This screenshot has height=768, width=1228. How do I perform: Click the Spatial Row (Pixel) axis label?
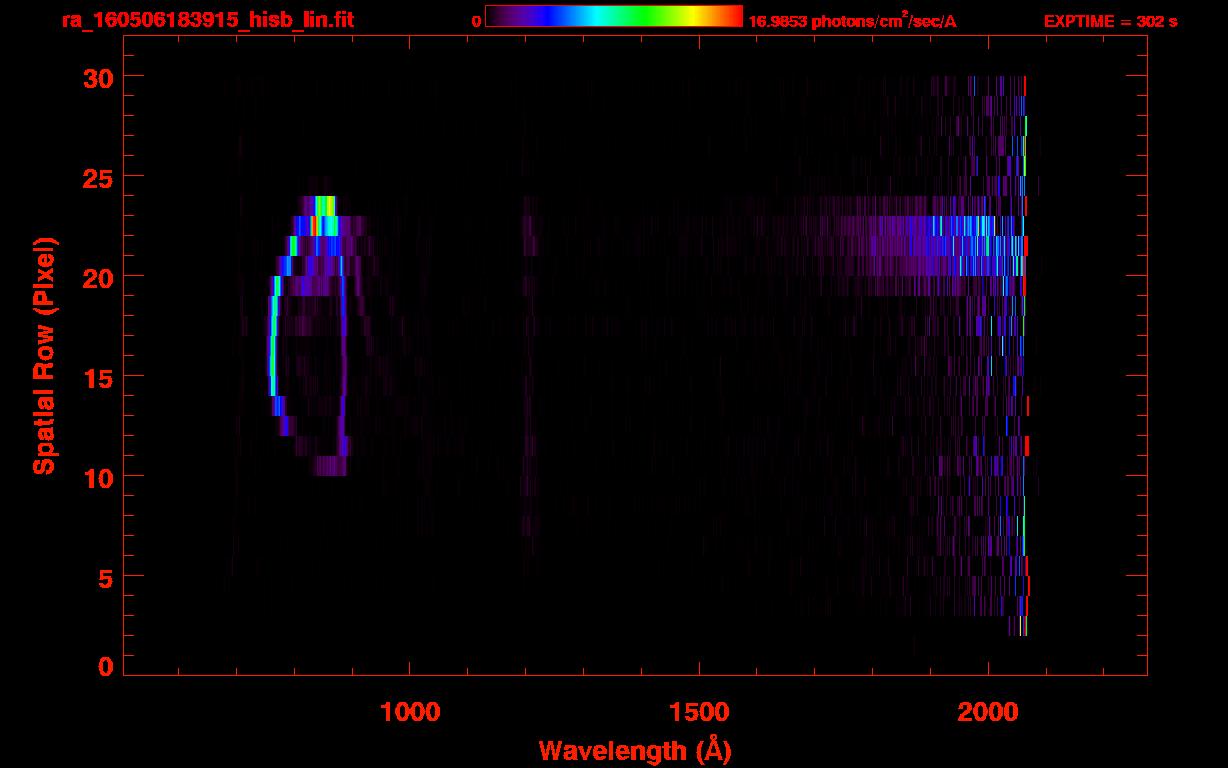[44, 355]
